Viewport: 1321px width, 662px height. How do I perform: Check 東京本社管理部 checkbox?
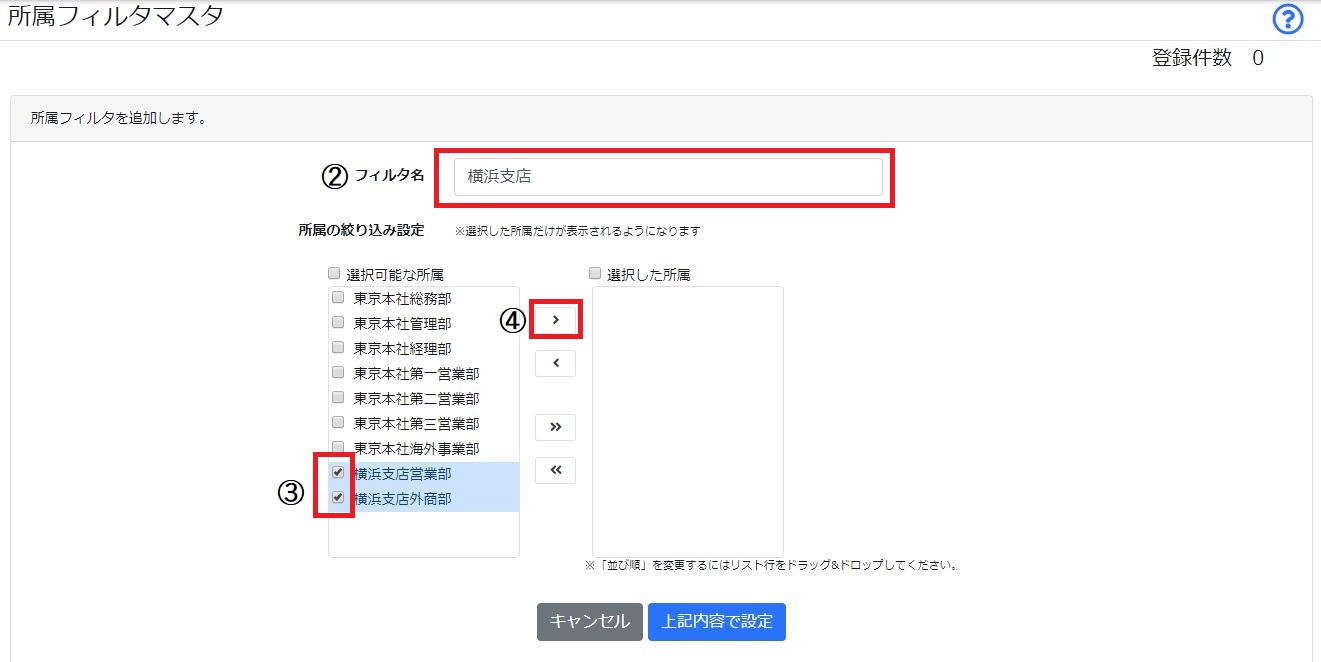click(x=338, y=322)
